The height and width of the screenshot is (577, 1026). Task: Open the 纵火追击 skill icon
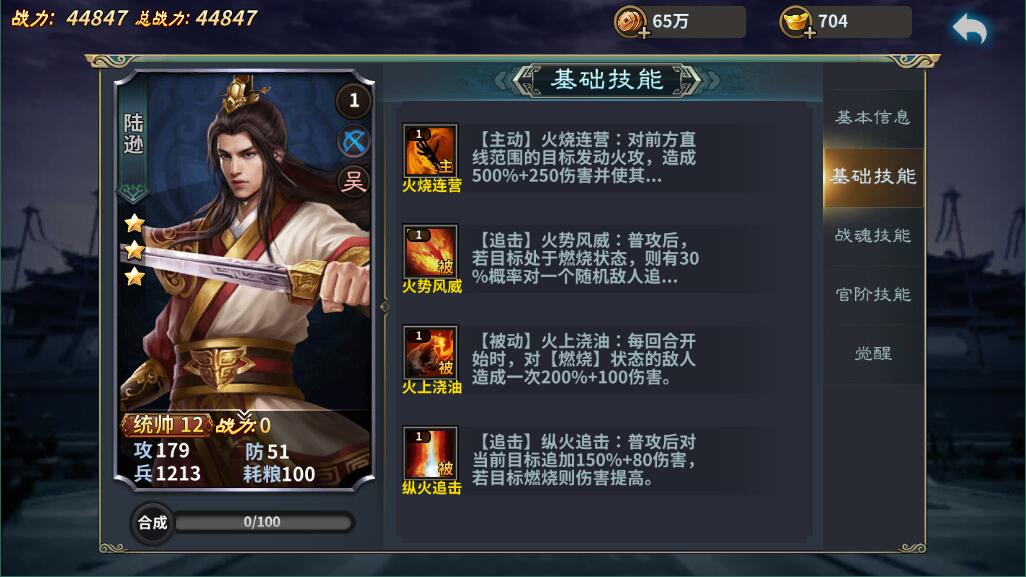pos(431,453)
